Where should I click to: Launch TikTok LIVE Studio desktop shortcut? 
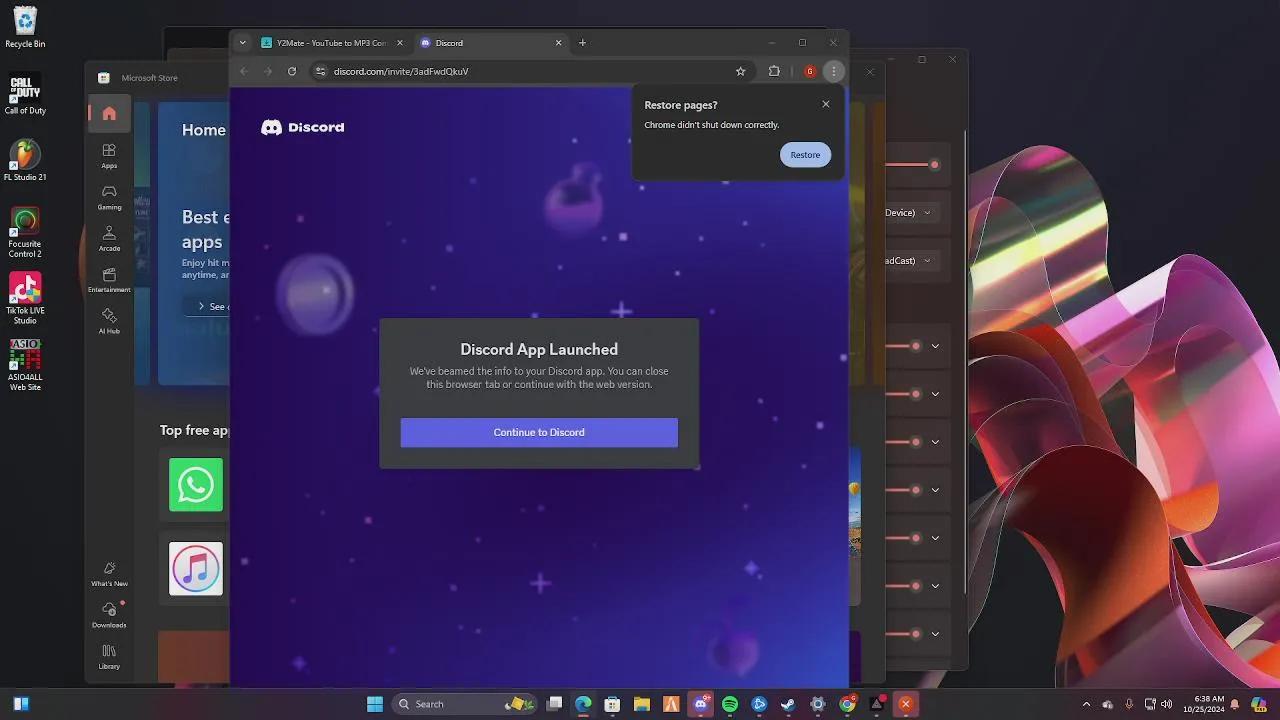pos(25,298)
